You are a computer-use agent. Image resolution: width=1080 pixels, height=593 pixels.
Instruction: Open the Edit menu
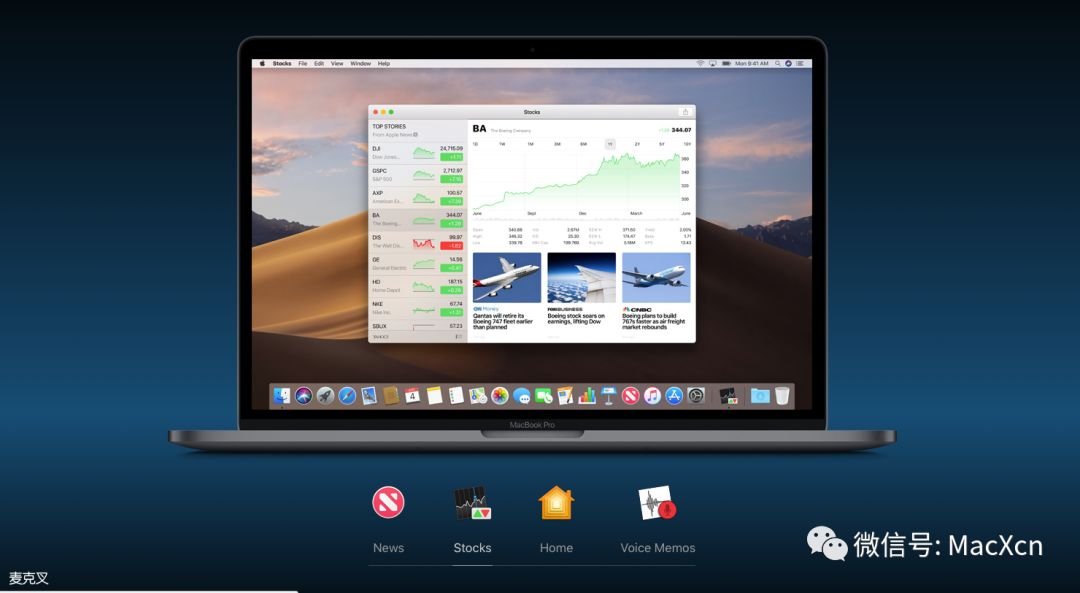[319, 63]
